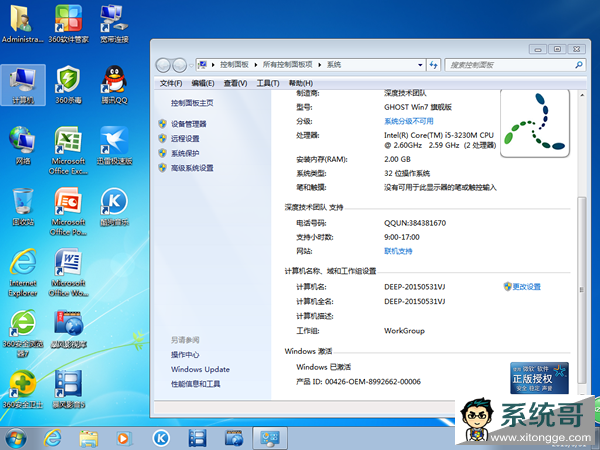Open Internet Explorer desktop icon
This screenshot has width=600, height=450.
(23, 272)
